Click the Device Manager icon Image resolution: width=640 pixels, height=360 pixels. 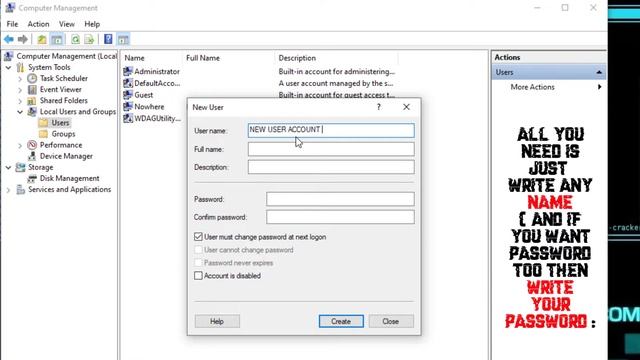(32, 156)
